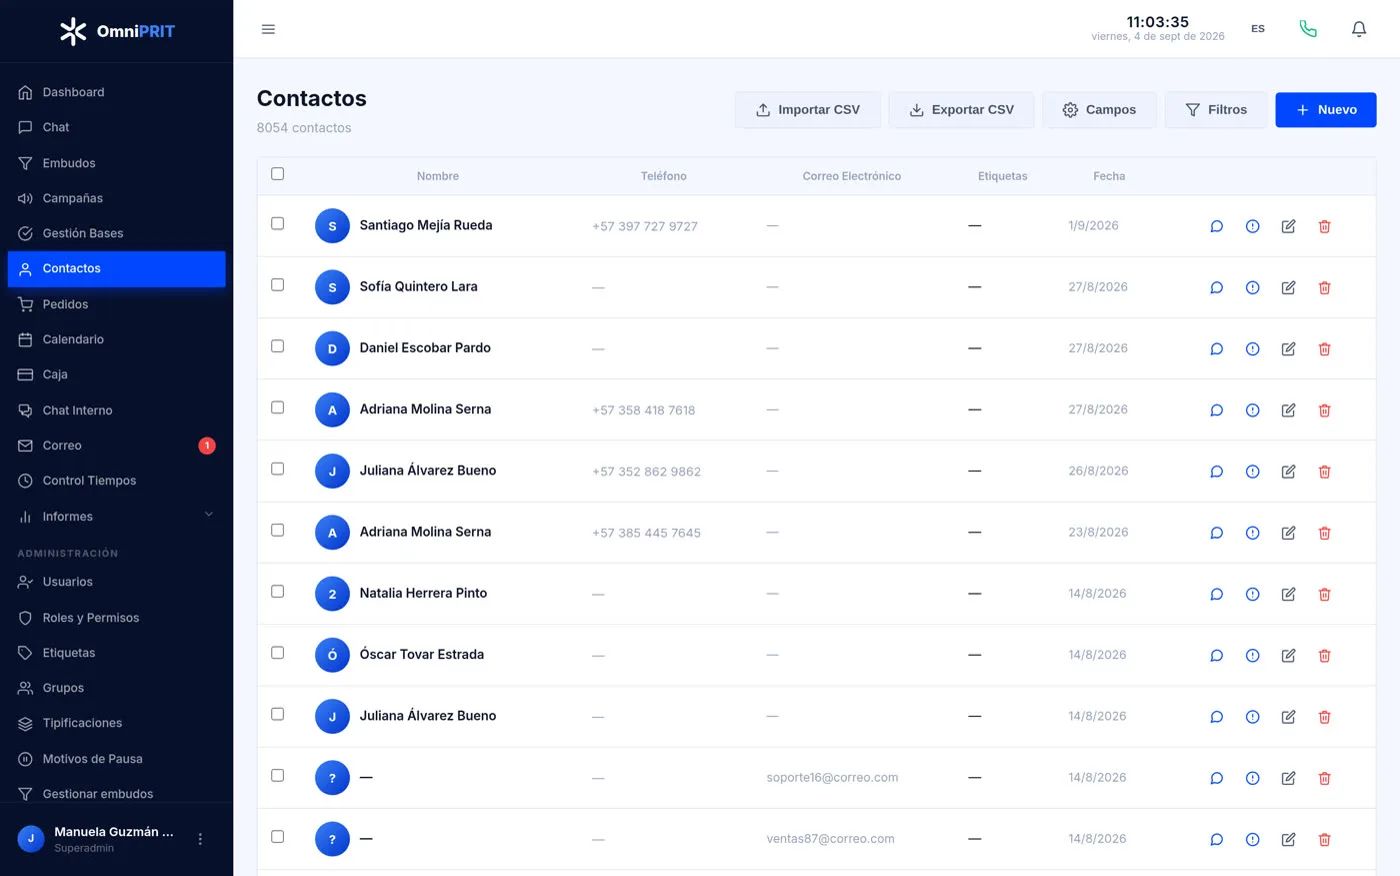Select all contacts with header checkbox
1400x876 pixels.
pyautogui.click(x=278, y=174)
